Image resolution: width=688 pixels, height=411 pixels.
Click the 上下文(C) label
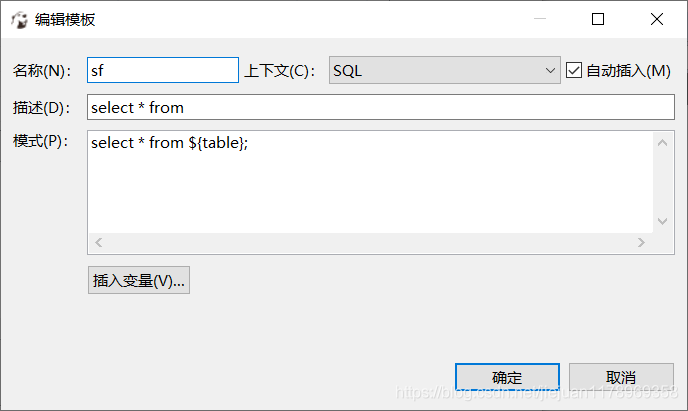click(280, 71)
